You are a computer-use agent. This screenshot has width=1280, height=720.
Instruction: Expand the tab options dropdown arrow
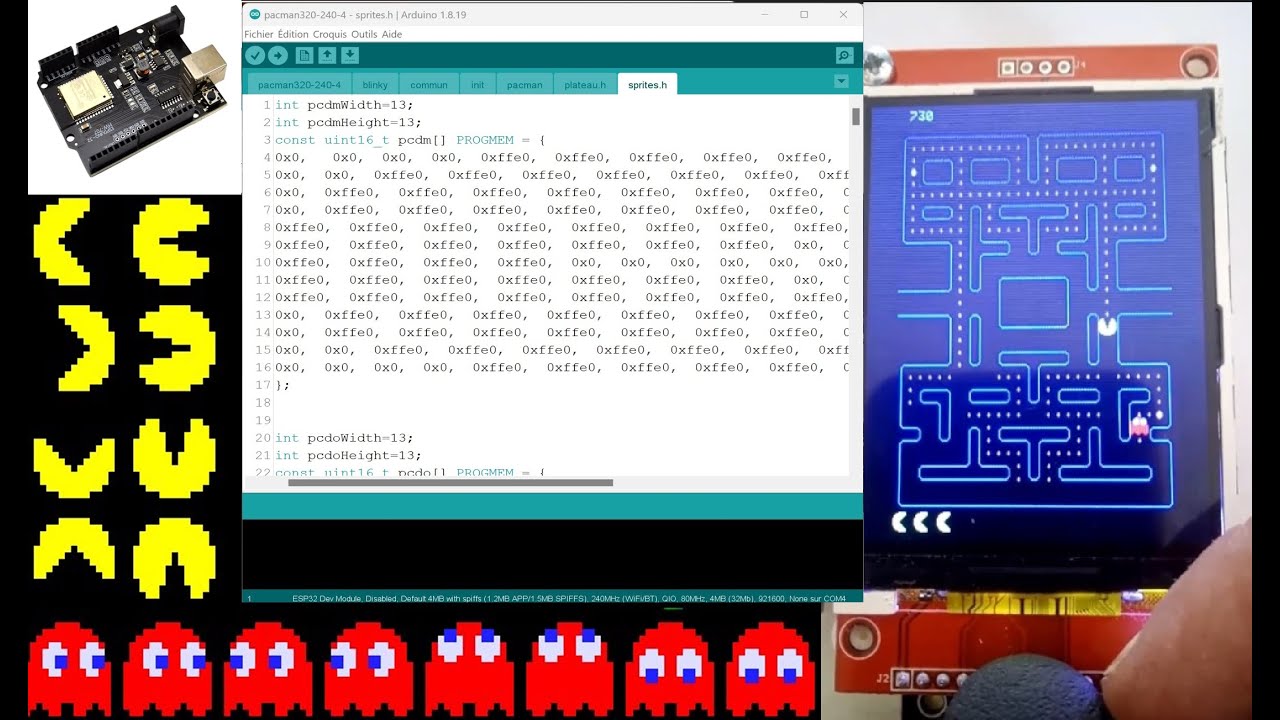click(842, 82)
